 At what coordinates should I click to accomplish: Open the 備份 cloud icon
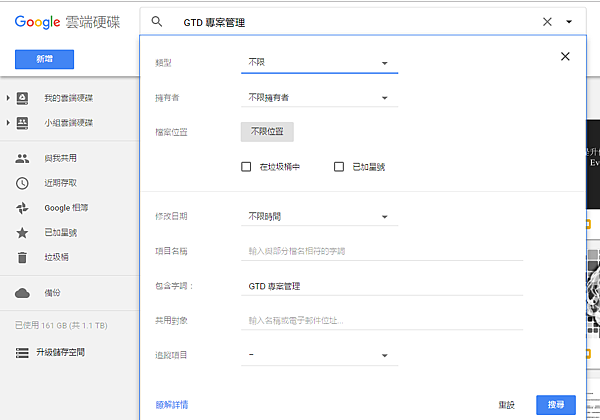22,293
